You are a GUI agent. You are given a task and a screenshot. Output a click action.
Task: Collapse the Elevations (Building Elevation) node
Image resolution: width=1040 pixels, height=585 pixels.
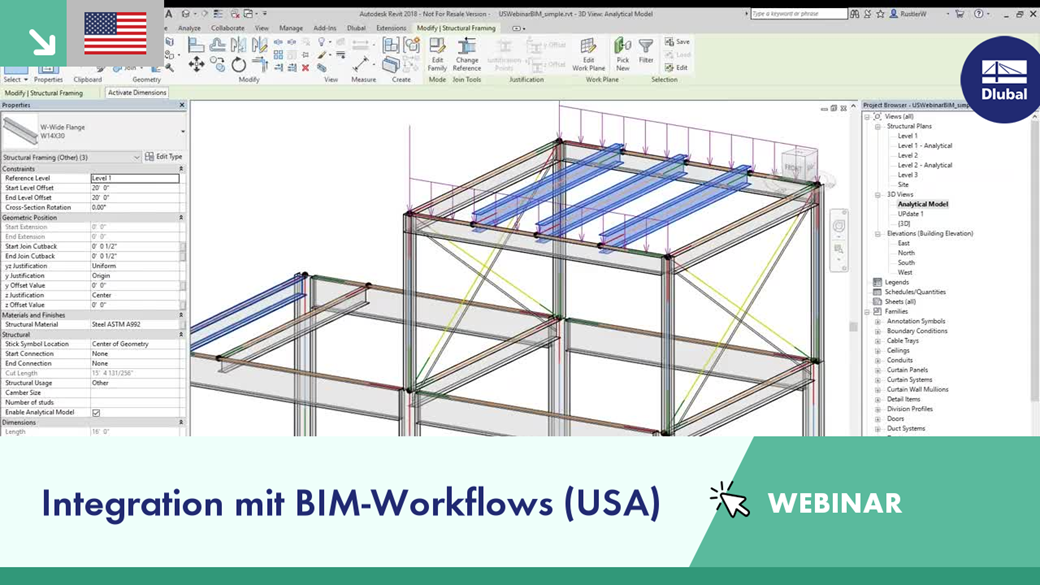[878, 233]
